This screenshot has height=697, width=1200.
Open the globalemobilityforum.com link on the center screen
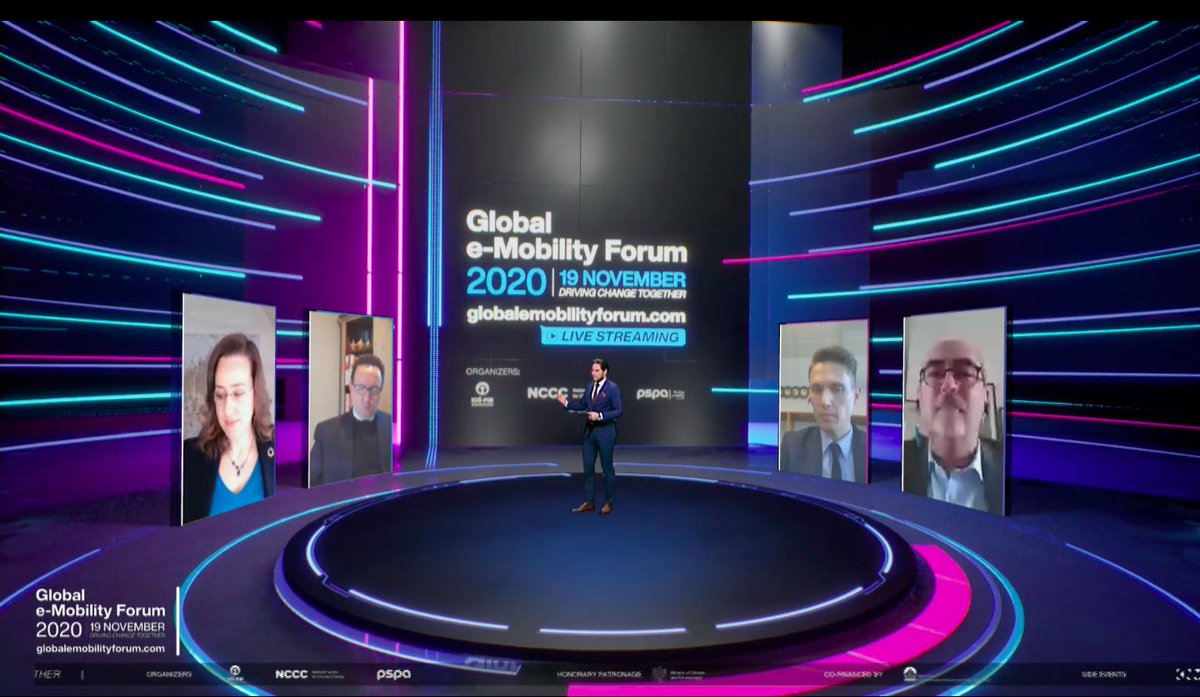(x=576, y=314)
